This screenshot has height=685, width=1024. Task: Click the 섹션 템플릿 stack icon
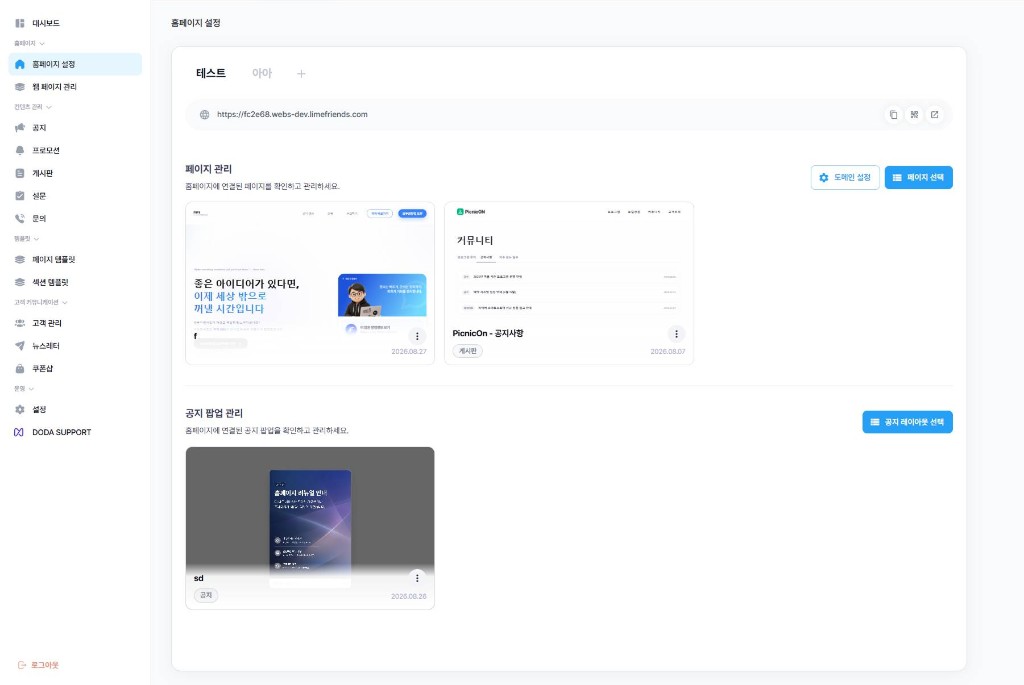(x=20, y=283)
